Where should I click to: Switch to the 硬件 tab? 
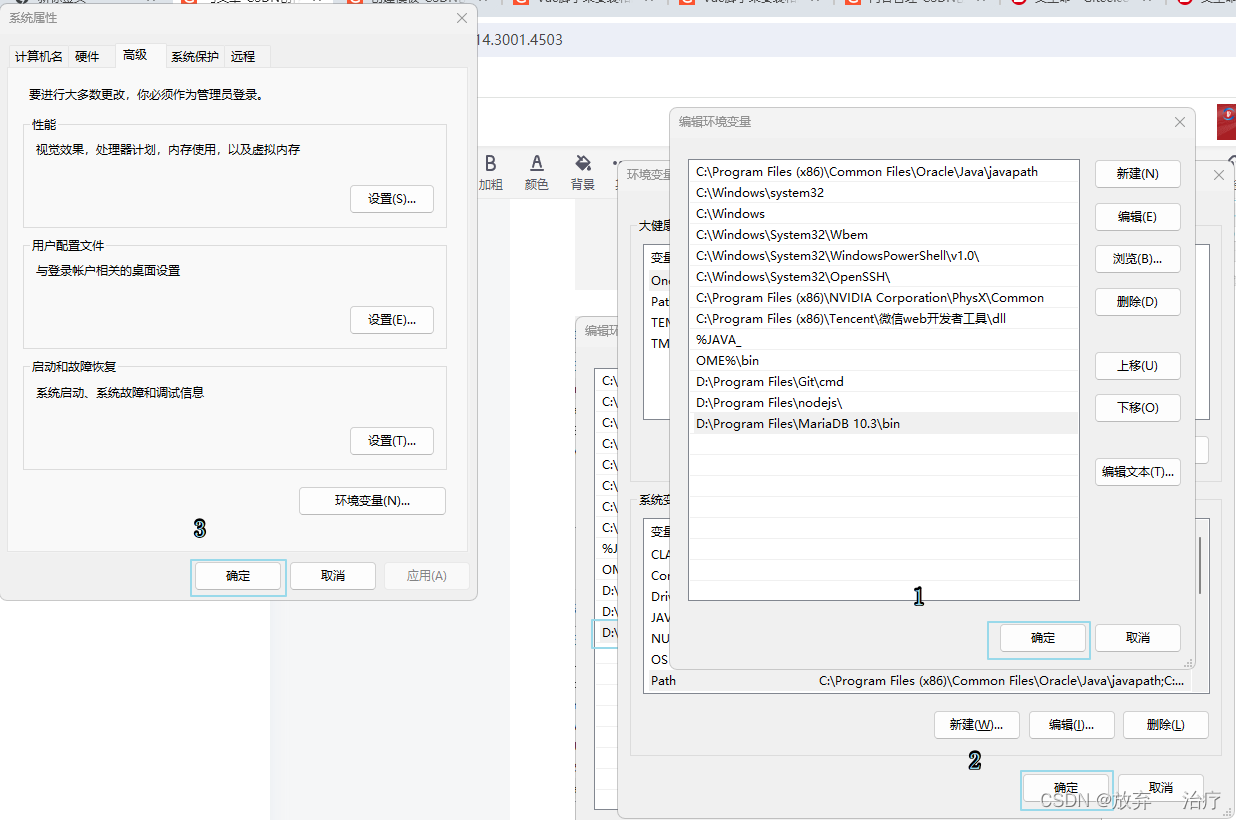point(88,56)
